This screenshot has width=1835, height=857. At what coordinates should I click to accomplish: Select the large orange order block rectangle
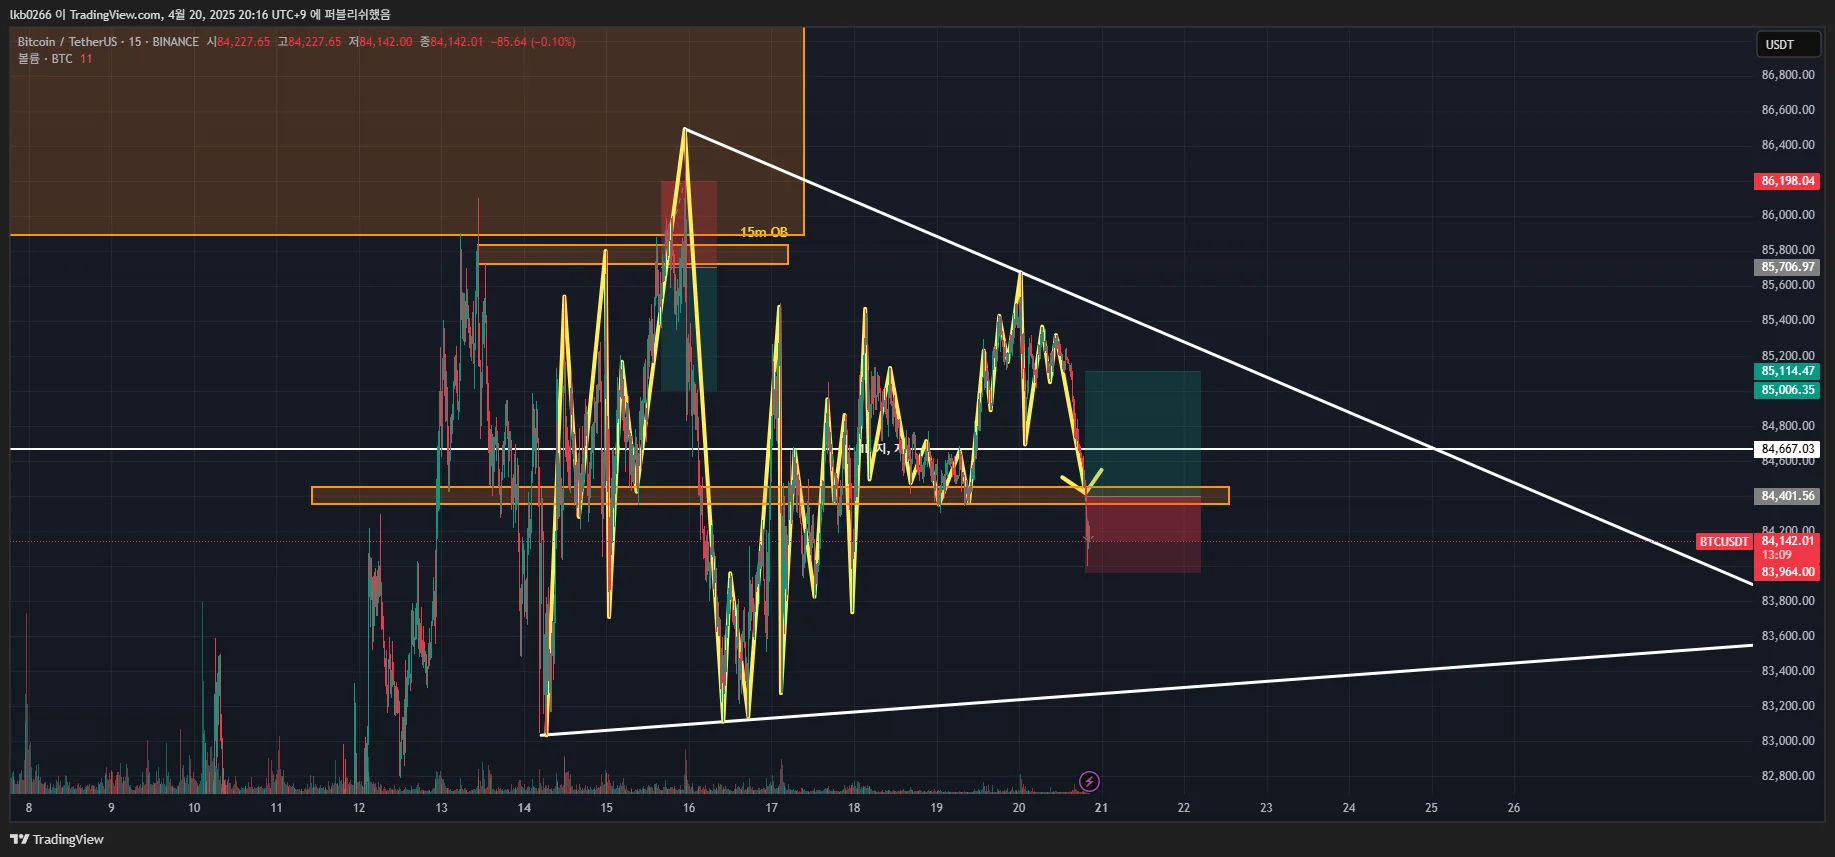(x=407, y=131)
